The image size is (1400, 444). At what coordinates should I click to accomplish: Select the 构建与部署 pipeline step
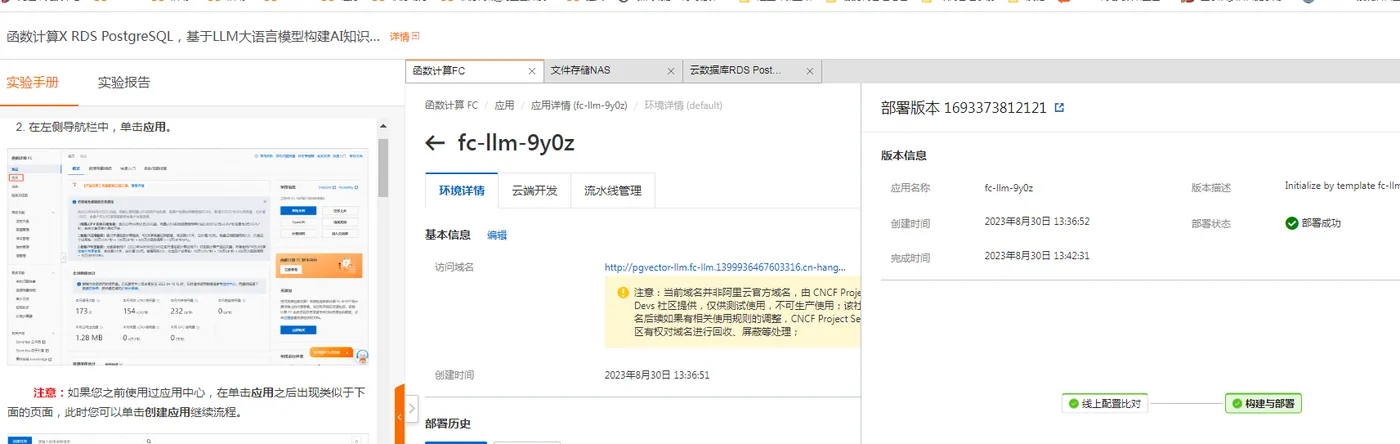pos(1263,404)
